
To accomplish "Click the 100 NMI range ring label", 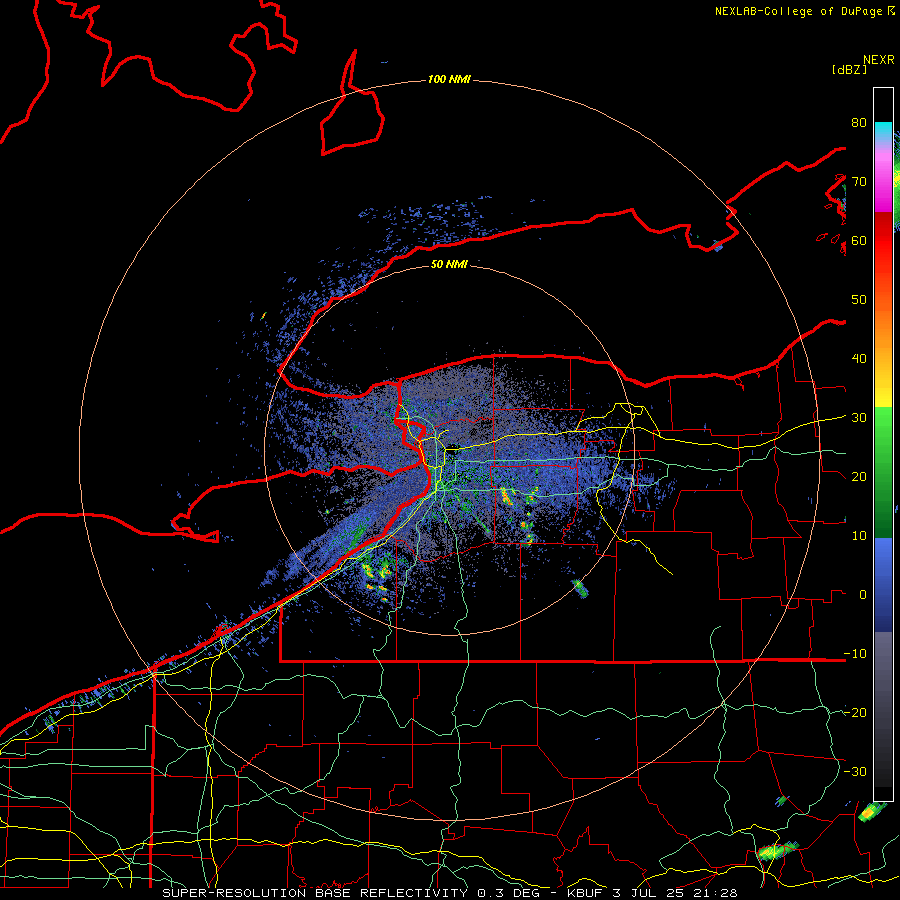I will (x=449, y=79).
